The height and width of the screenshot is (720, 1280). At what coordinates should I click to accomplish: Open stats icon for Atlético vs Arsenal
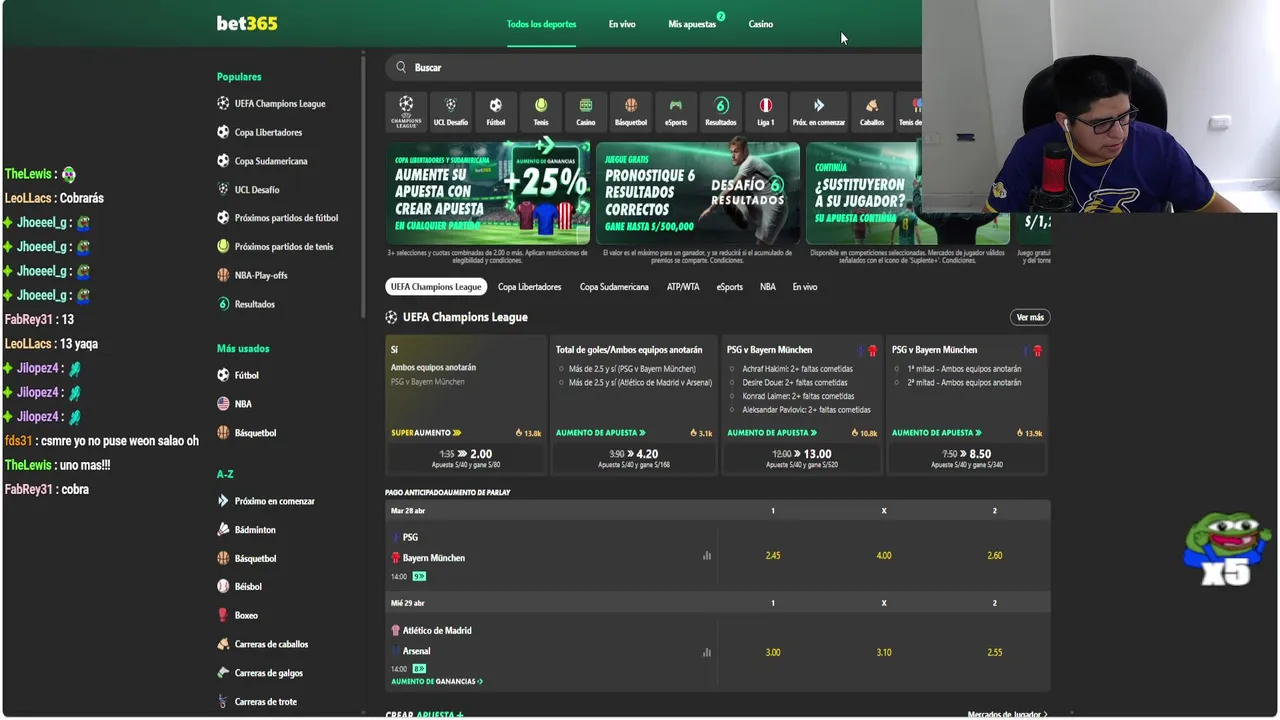pos(707,652)
